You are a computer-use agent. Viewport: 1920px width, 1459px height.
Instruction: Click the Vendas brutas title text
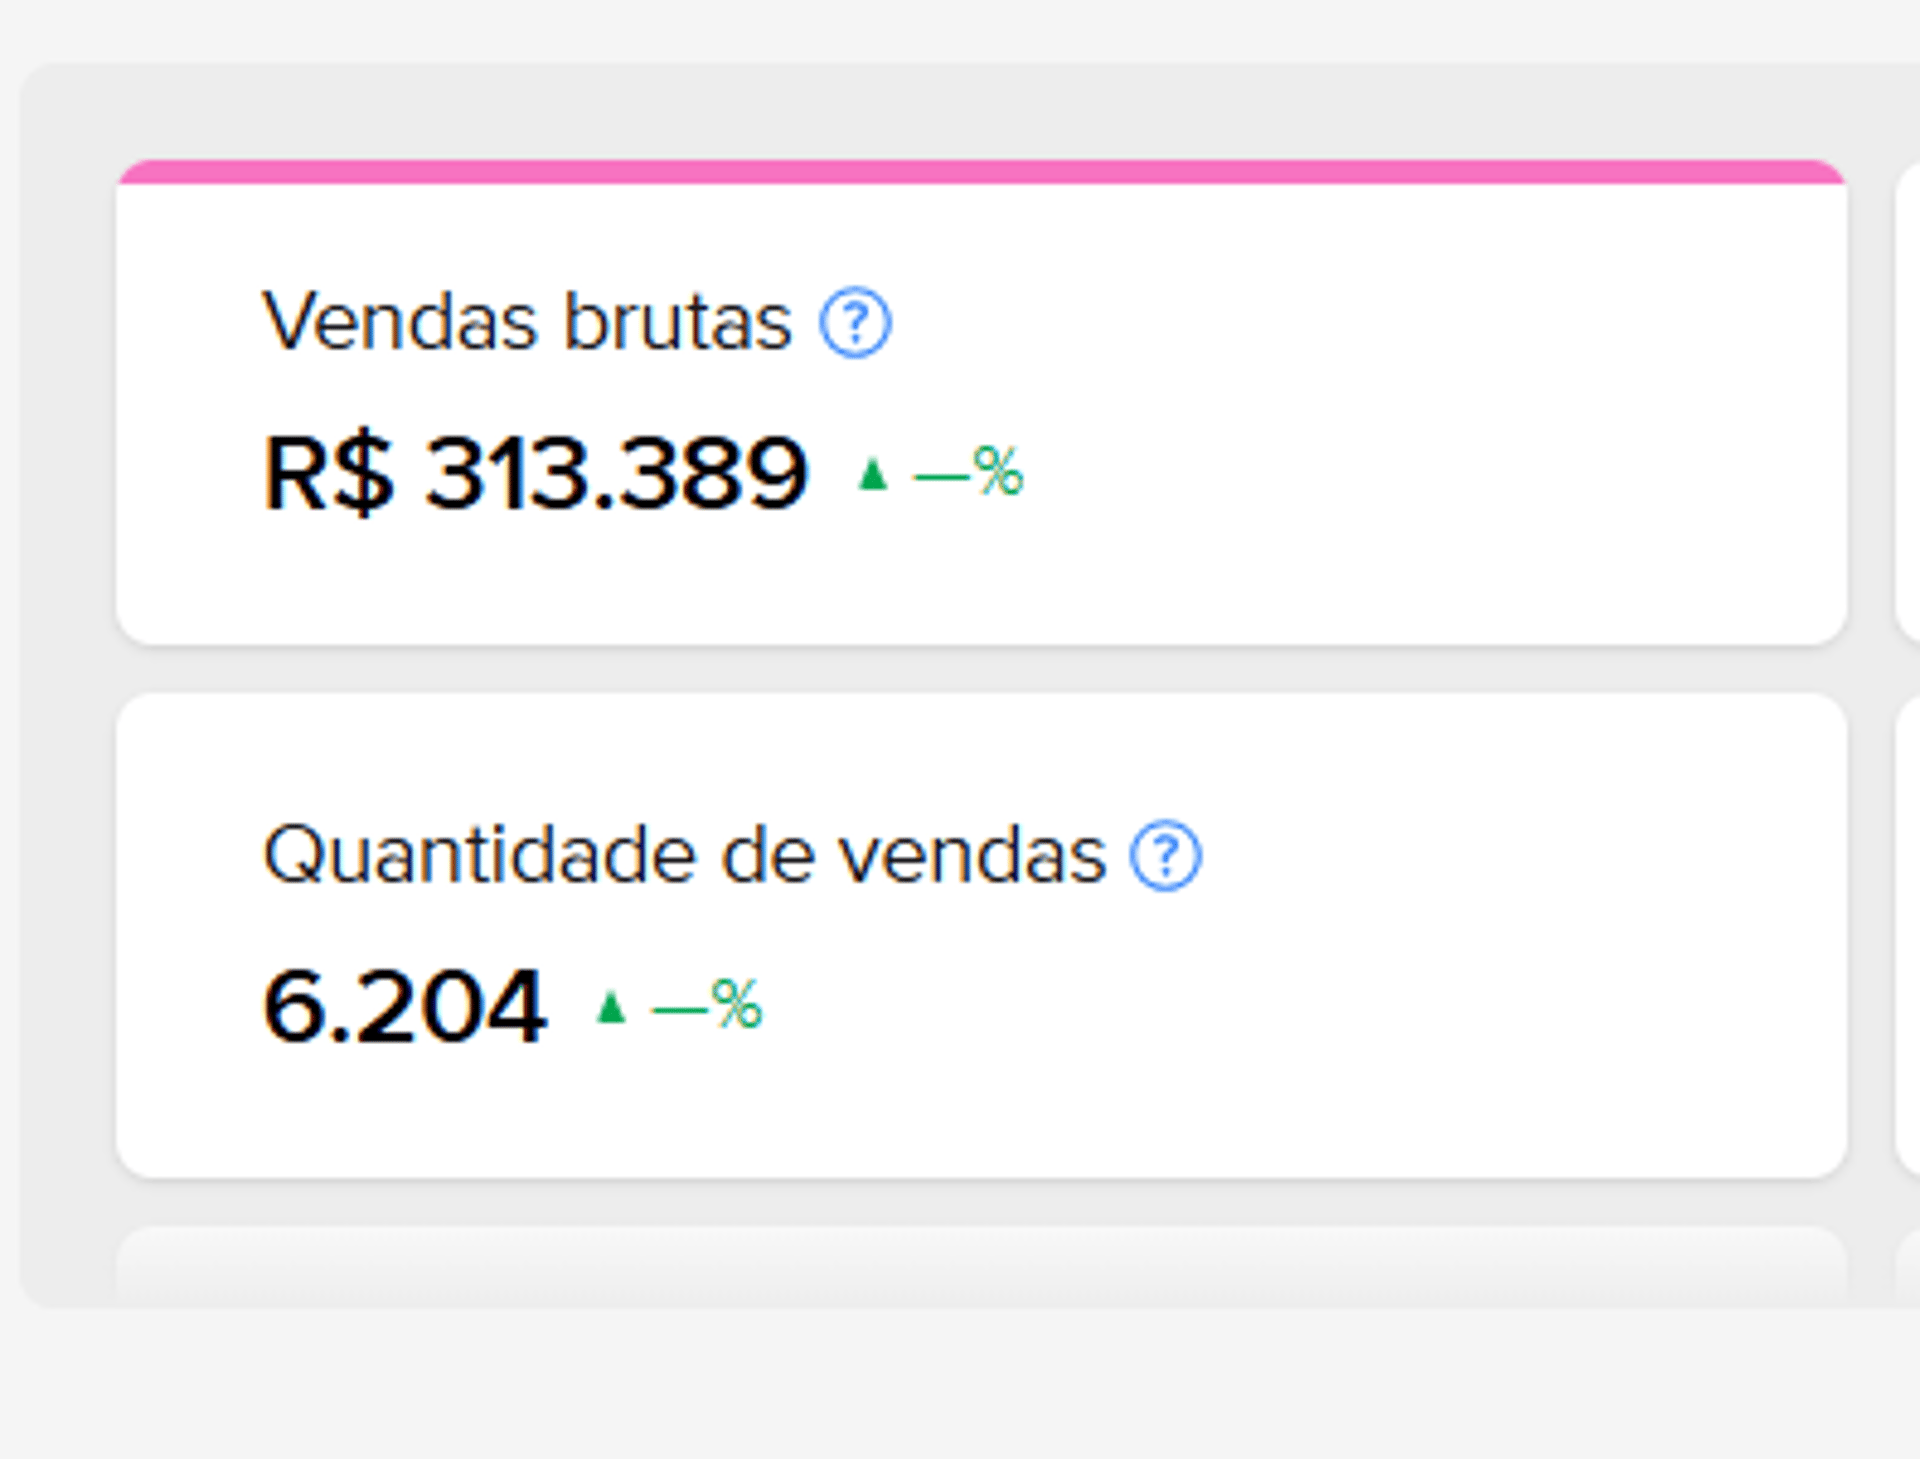pyautogui.click(x=527, y=322)
